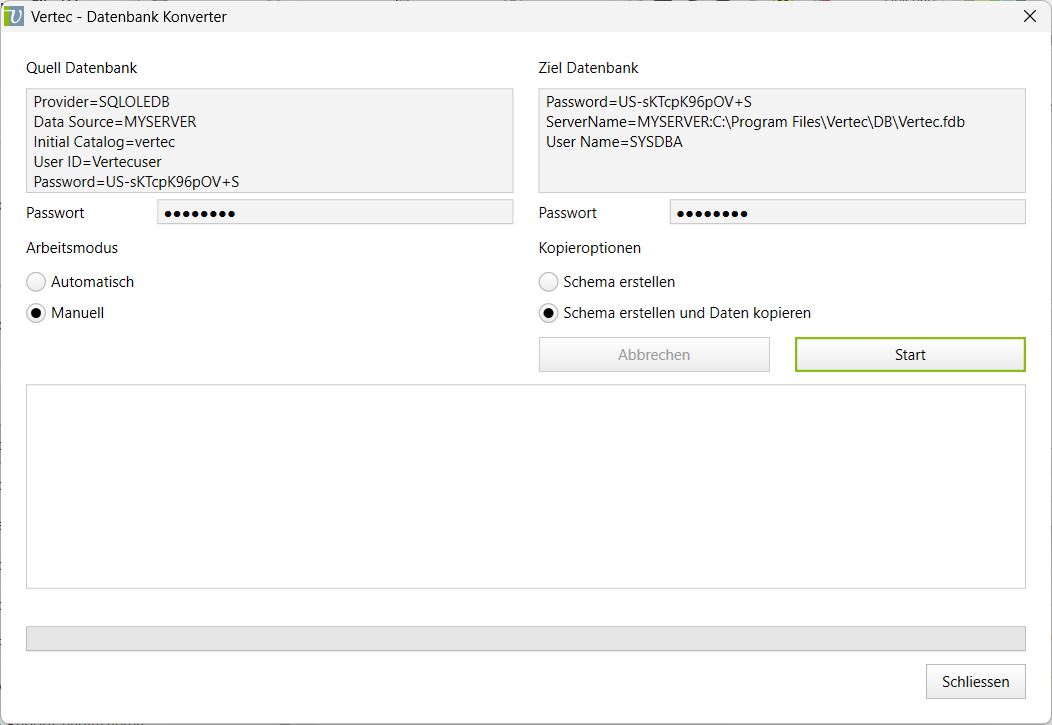Choose the Manuell radio button

(x=36, y=313)
